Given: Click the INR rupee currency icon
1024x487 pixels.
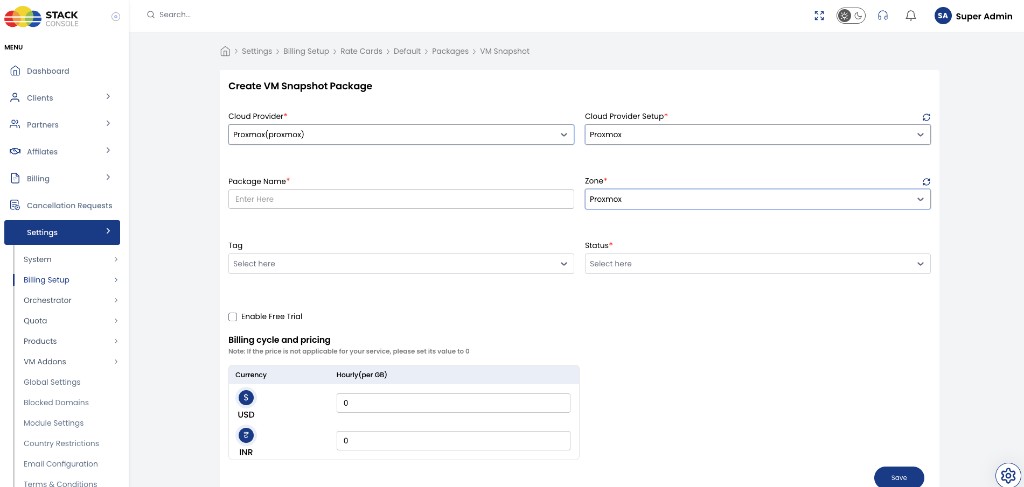Looking at the screenshot, I should point(246,435).
